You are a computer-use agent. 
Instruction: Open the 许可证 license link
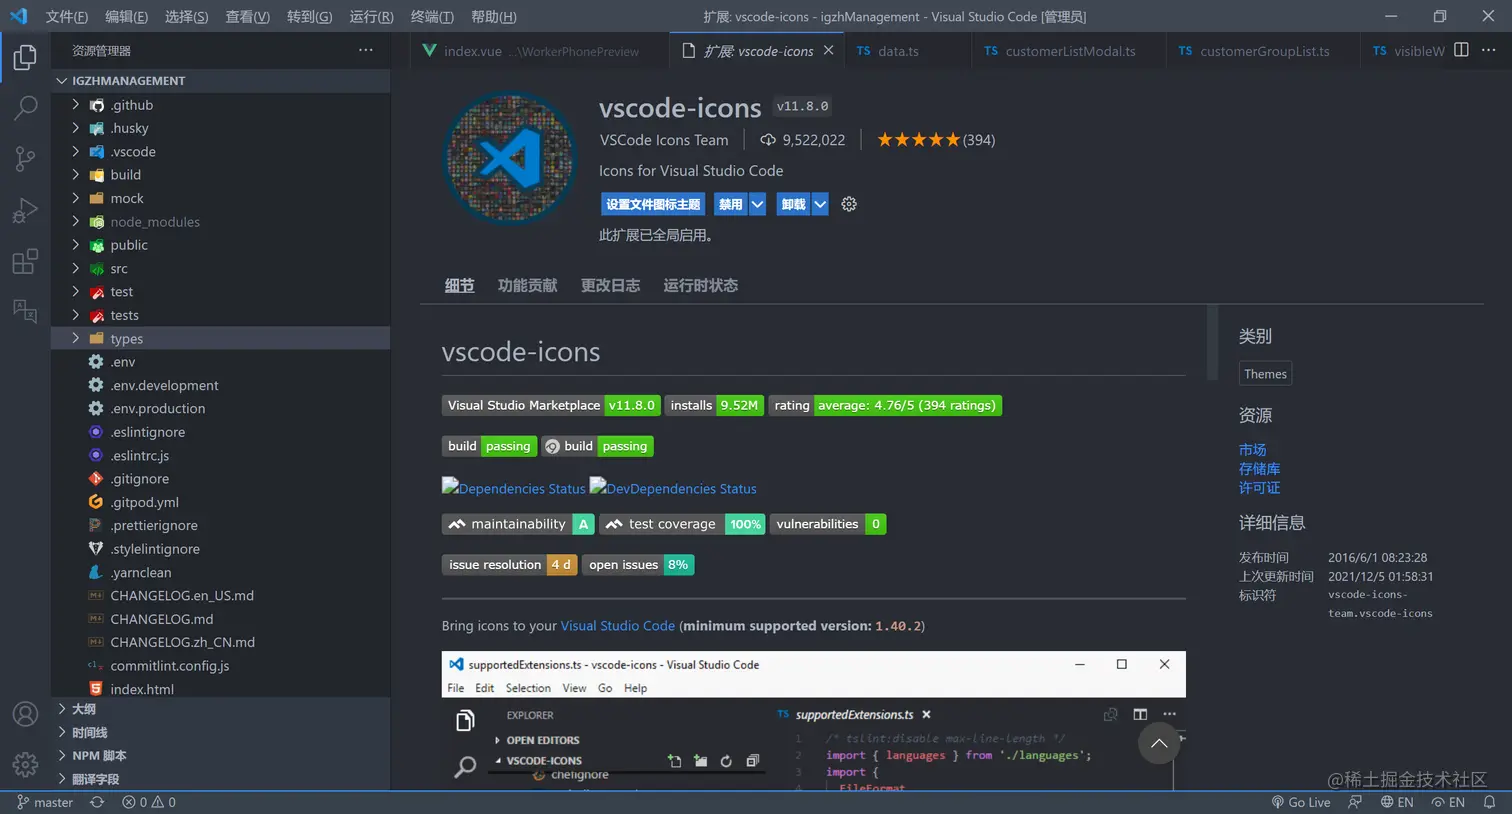coord(1259,488)
